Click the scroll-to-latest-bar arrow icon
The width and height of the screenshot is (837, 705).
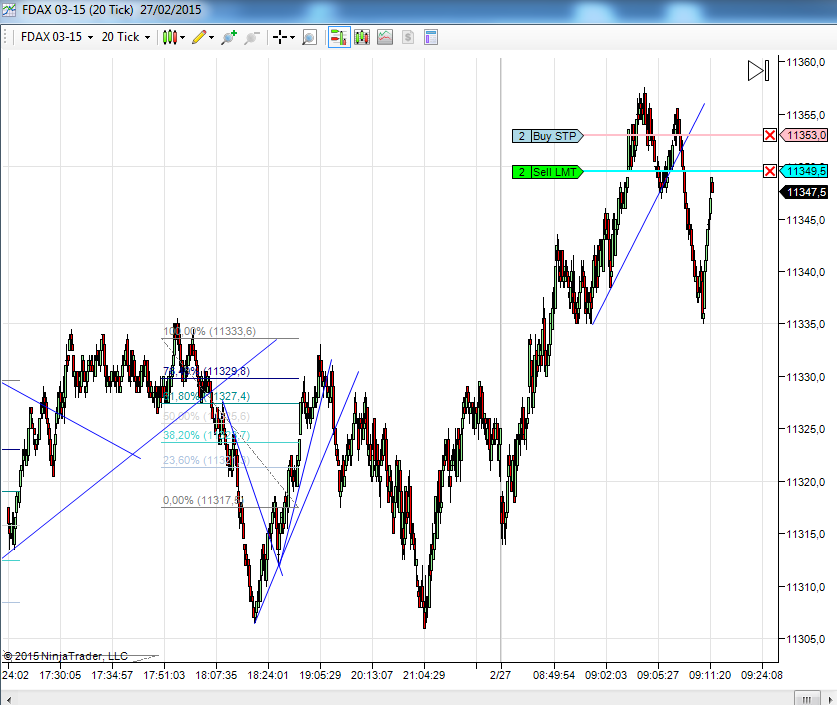point(758,70)
